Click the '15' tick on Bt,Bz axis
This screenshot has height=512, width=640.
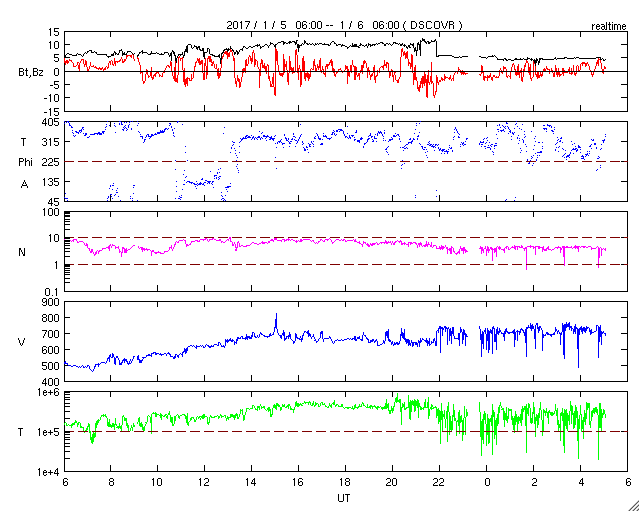[54, 31]
